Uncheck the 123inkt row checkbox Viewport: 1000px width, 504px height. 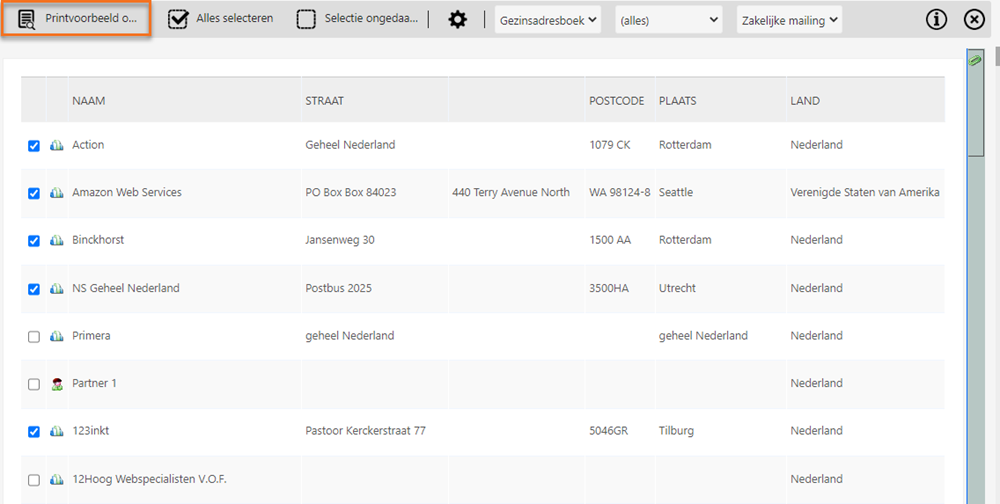coord(34,432)
